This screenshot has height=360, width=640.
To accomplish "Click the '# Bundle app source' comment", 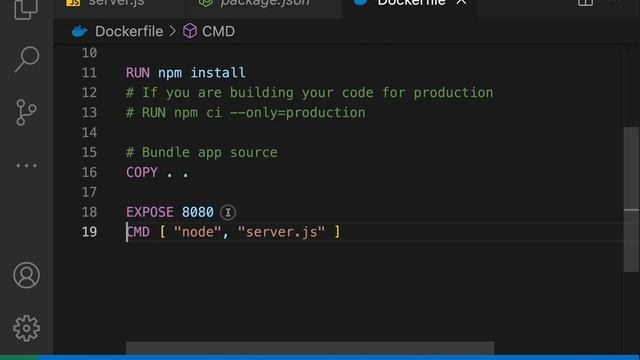I will click(x=202, y=153).
